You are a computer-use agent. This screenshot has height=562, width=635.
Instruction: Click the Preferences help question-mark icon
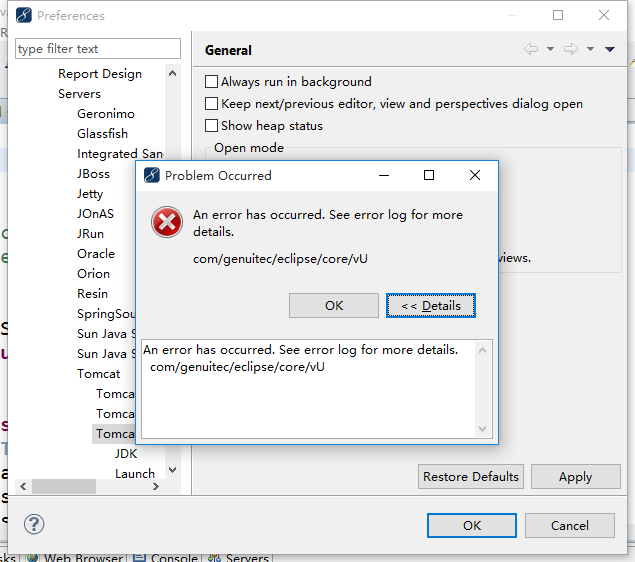pos(34,524)
